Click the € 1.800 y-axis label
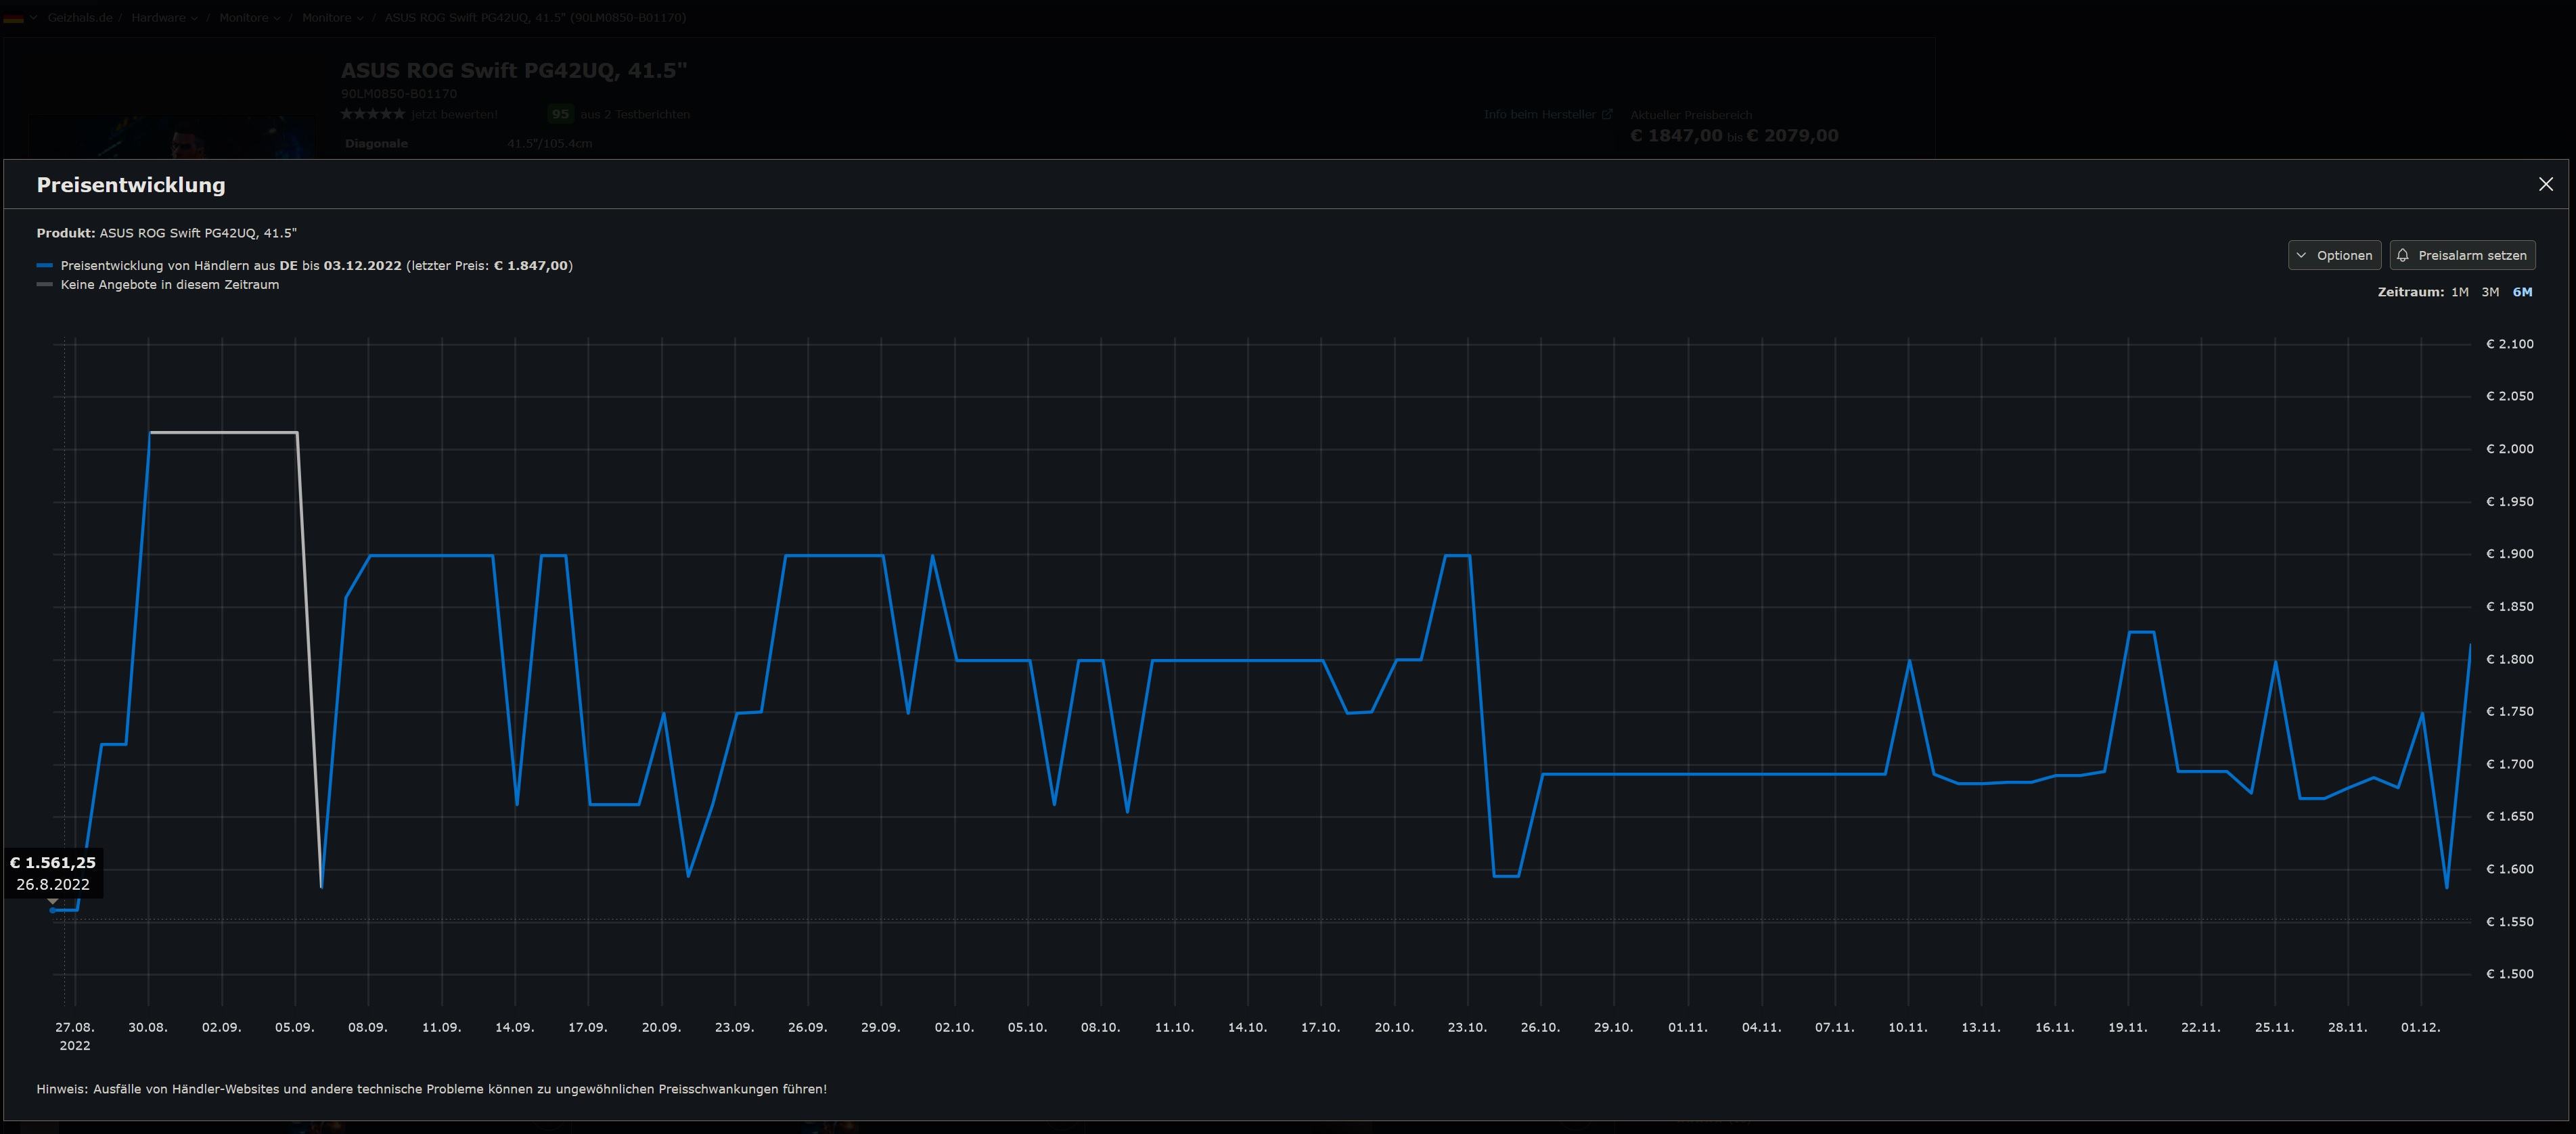2576x1134 pixels. [2510, 660]
